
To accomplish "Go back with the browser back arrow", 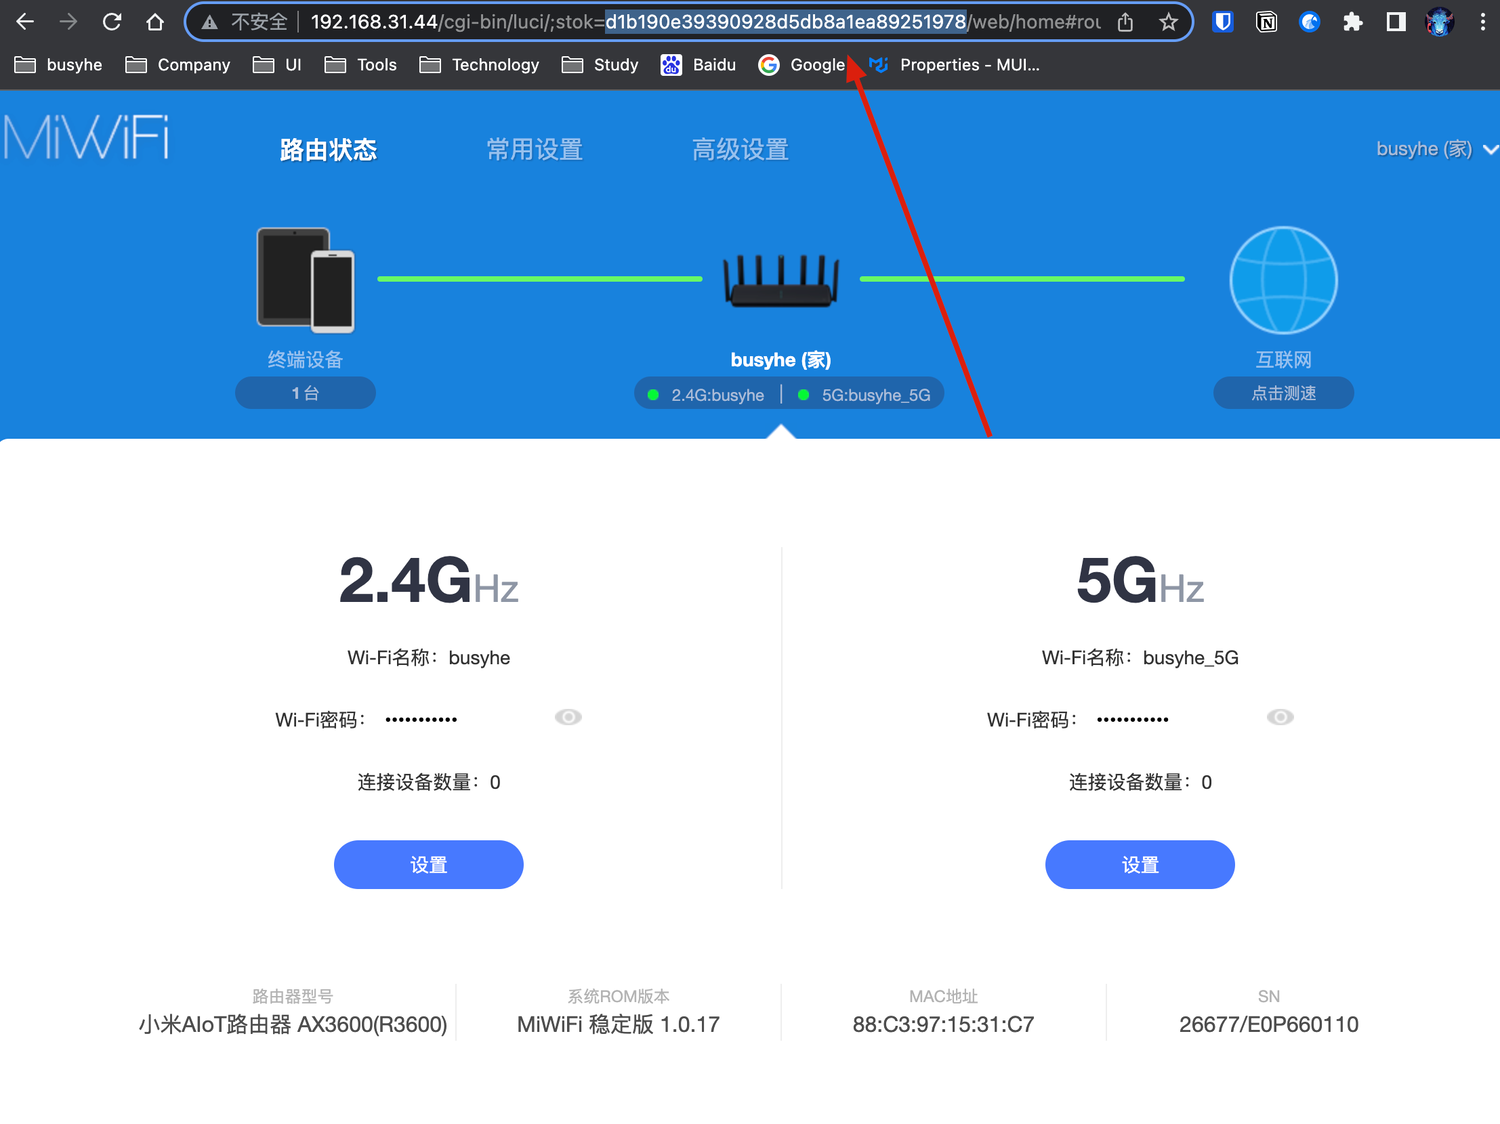I will point(25,21).
